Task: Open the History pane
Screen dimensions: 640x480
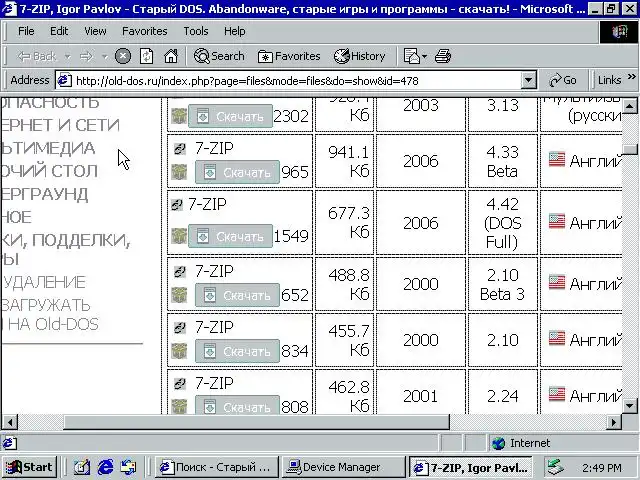Action: (x=359, y=56)
